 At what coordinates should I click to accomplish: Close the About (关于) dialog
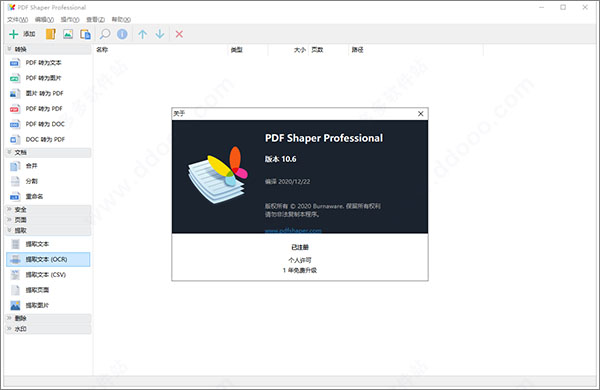(421, 114)
